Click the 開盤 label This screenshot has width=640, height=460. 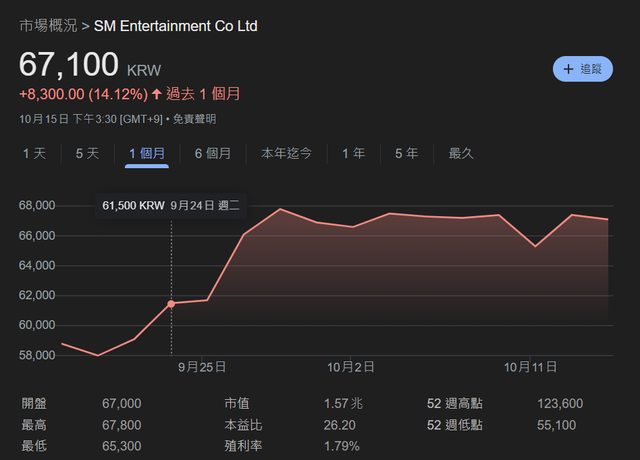(34, 404)
